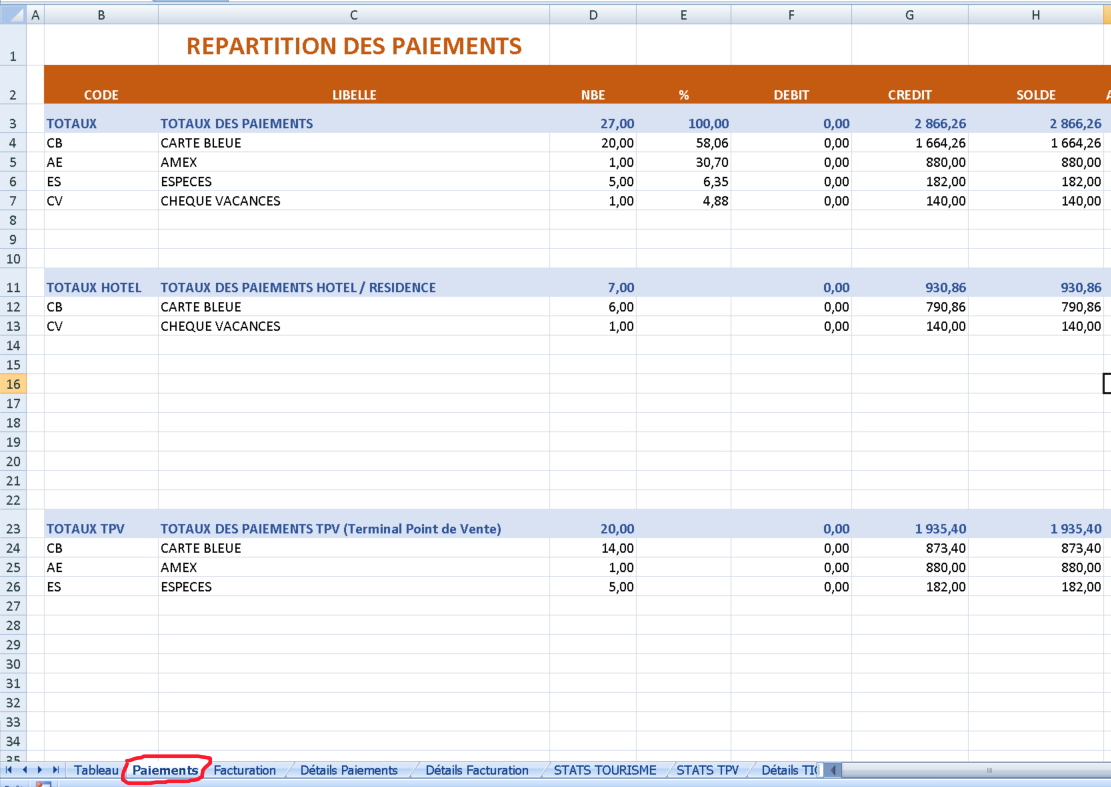Click the REPARTITION DES PAIEMENTS title cell

click(x=354, y=46)
